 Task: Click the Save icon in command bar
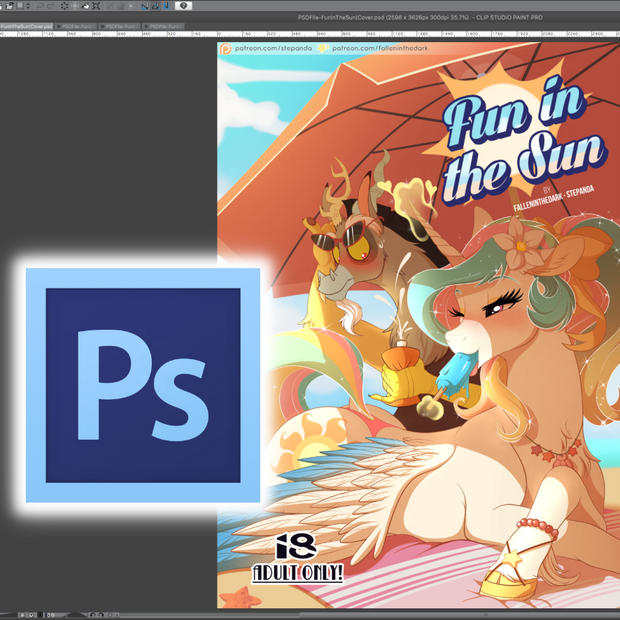[x=20, y=6]
